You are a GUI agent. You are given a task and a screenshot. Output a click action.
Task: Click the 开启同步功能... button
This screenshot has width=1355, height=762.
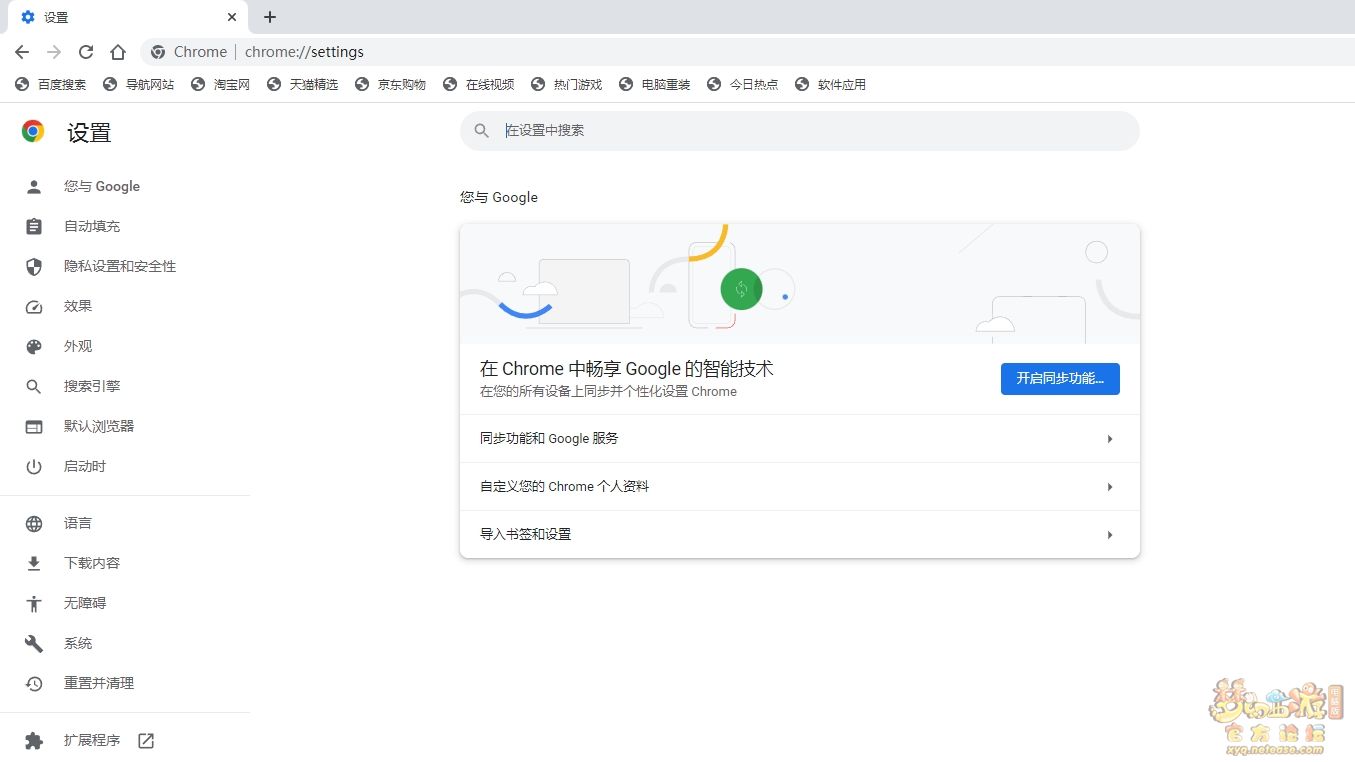pos(1060,379)
